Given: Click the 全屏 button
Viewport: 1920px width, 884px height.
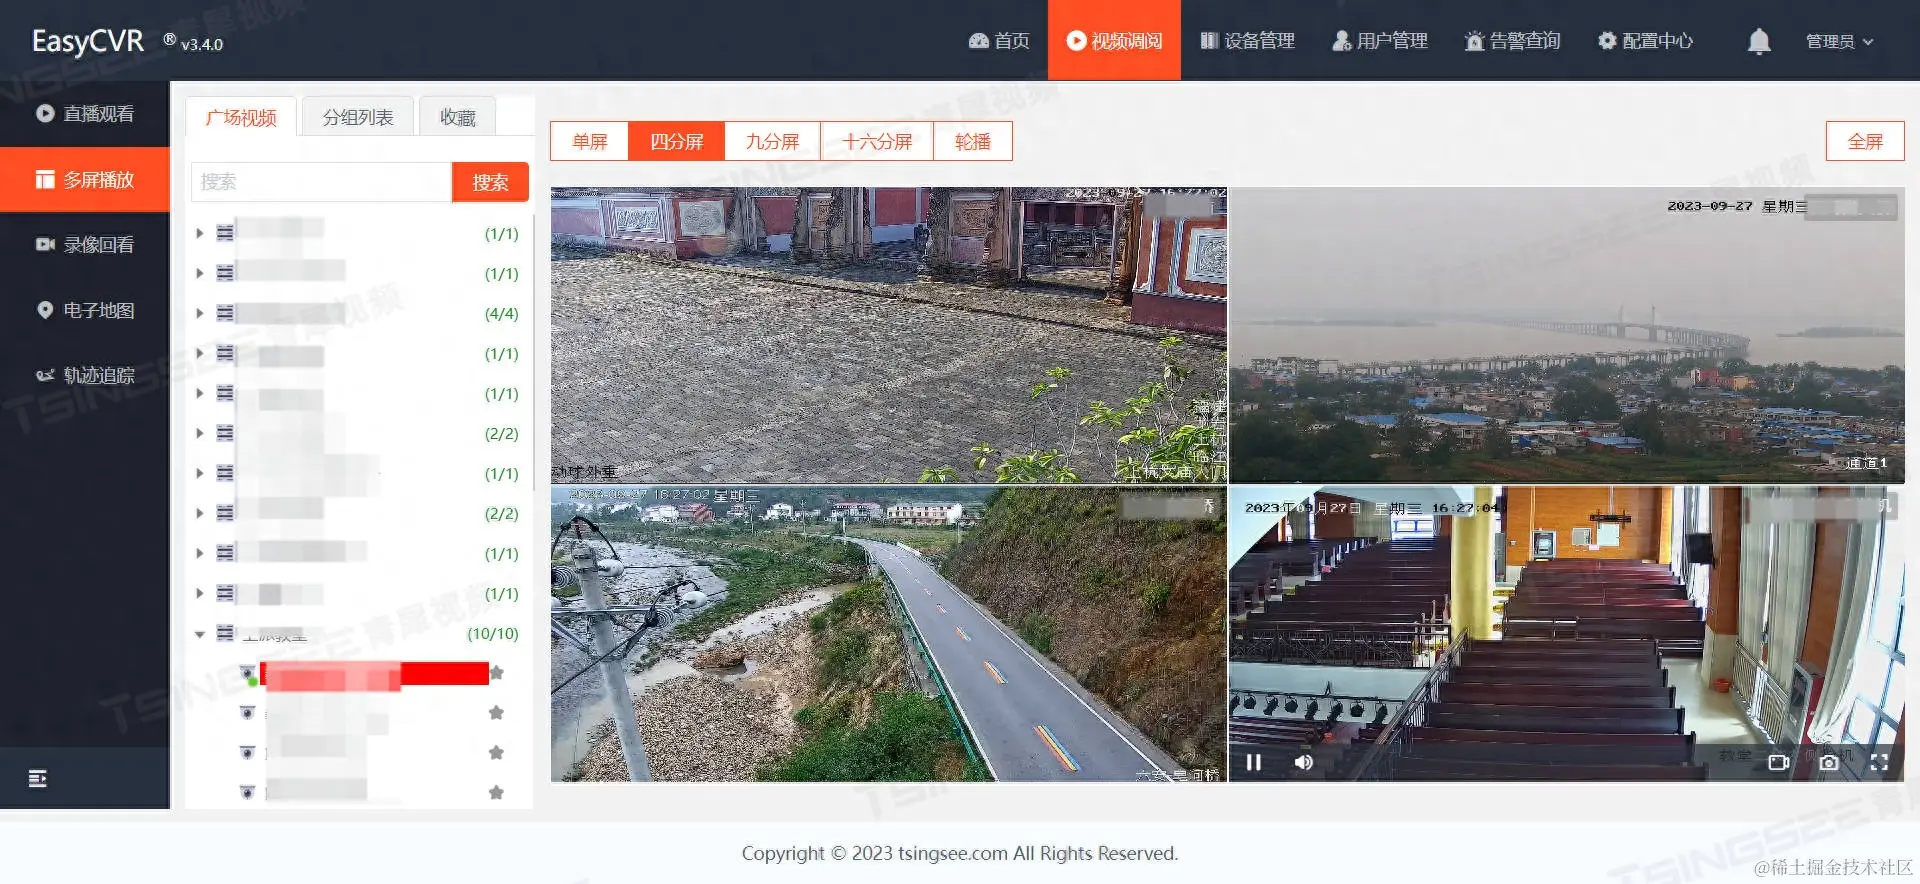Looking at the screenshot, I should [1865, 141].
